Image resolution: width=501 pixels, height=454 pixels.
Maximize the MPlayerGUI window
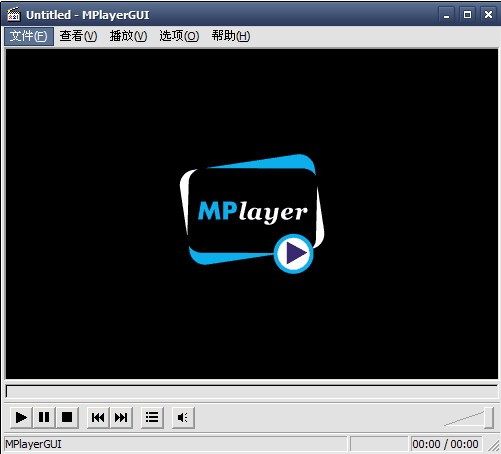(467, 15)
